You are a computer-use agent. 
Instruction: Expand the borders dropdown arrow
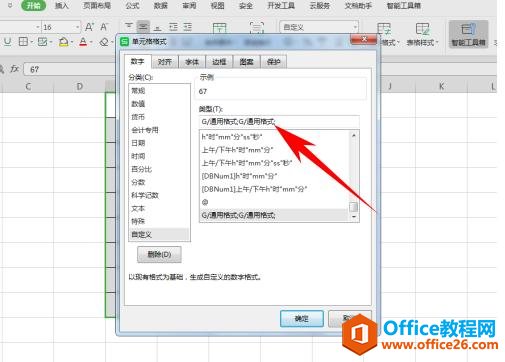[32, 42]
